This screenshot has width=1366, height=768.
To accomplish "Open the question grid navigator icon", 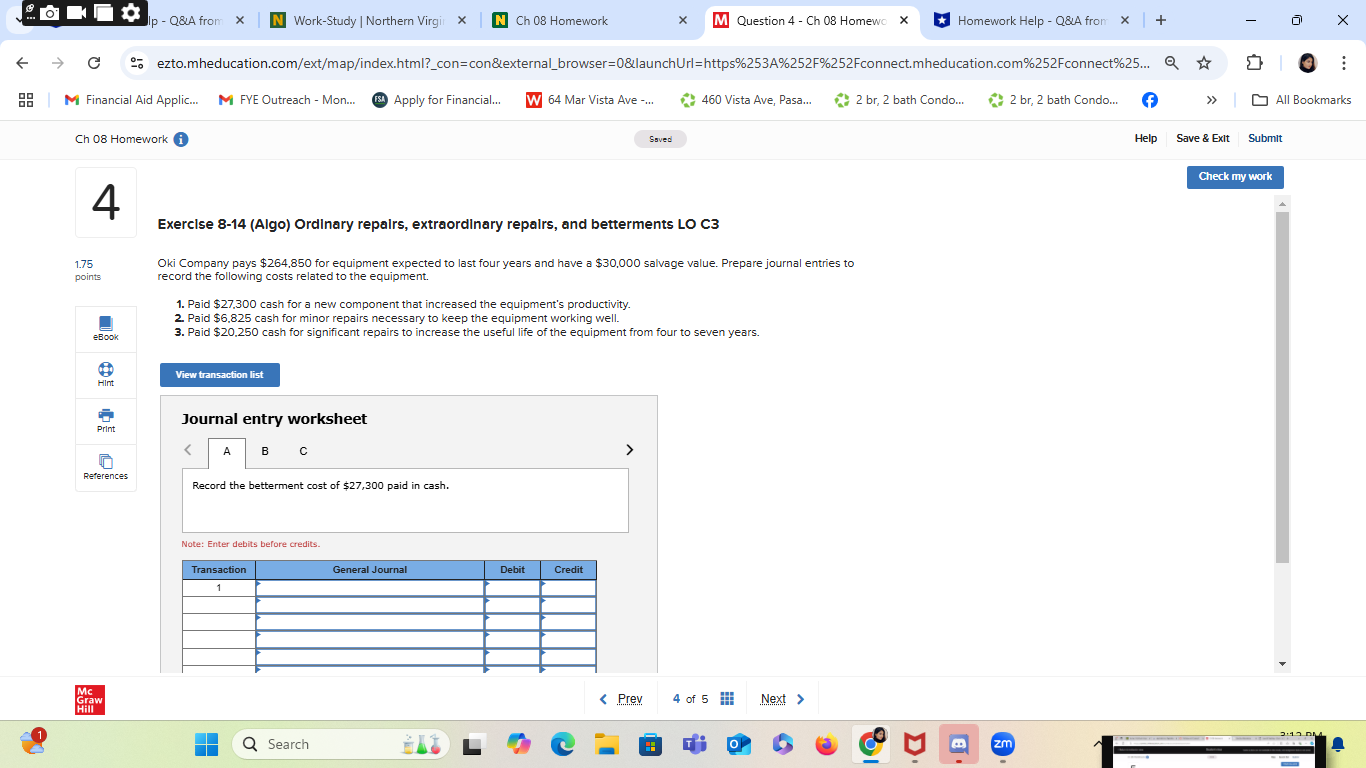I will [728, 699].
